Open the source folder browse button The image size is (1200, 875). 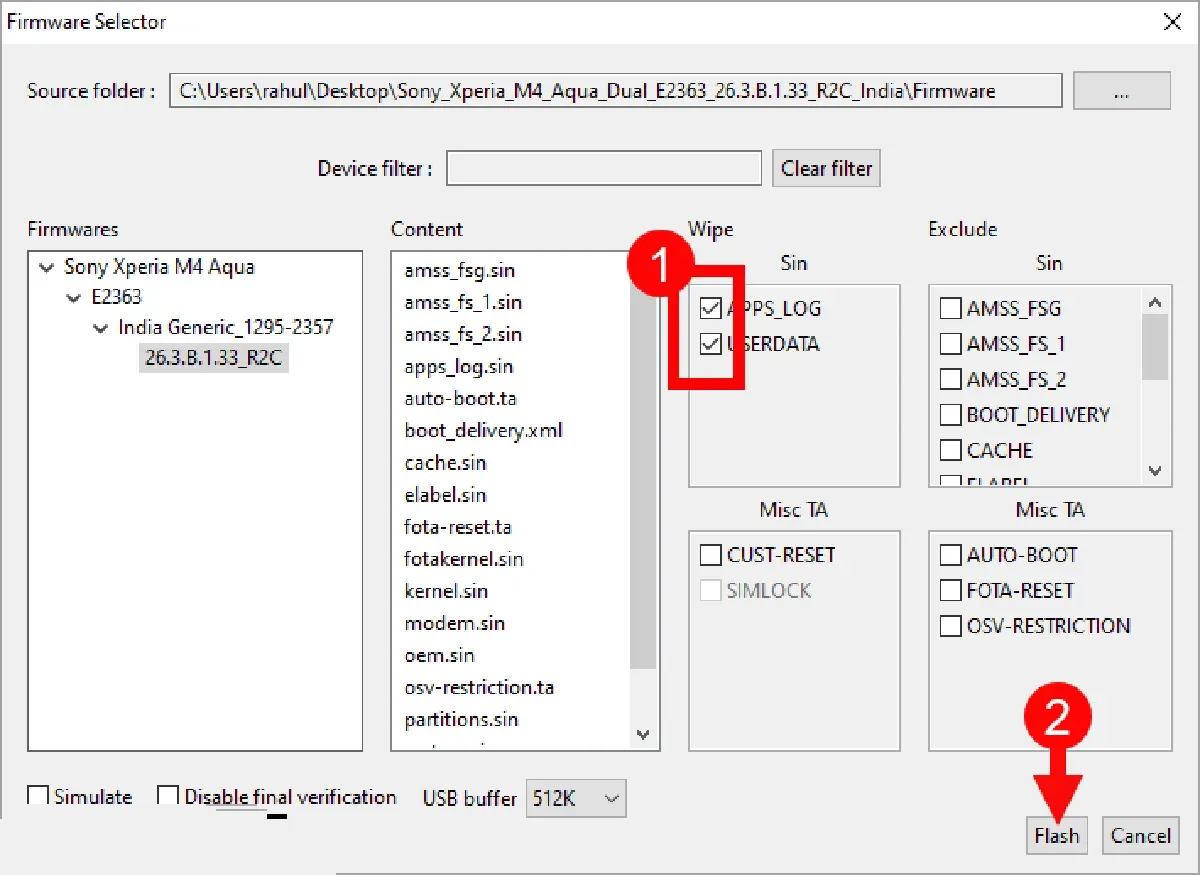(1122, 90)
